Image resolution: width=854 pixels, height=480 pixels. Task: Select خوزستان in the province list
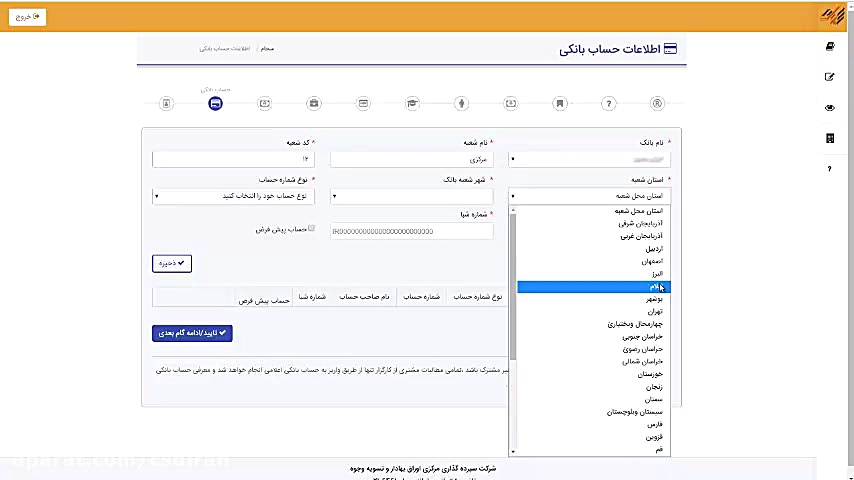pyautogui.click(x=594, y=374)
